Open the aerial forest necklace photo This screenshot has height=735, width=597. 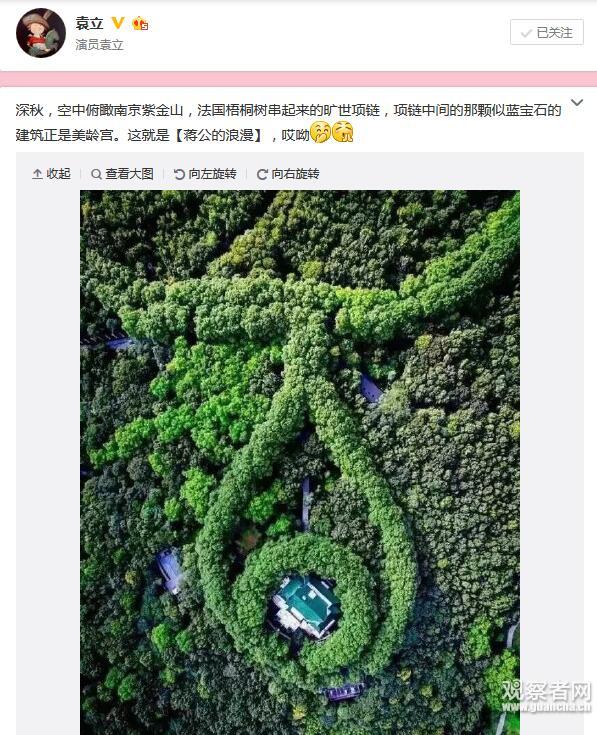(300, 462)
